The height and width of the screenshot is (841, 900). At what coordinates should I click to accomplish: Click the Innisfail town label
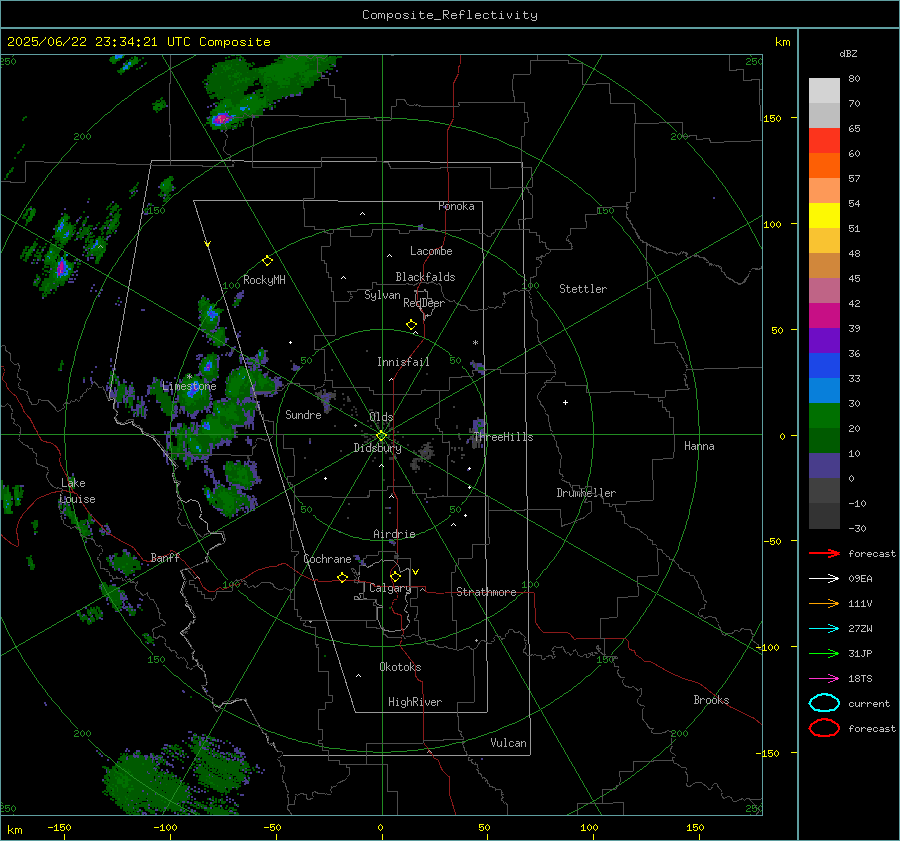pos(403,362)
